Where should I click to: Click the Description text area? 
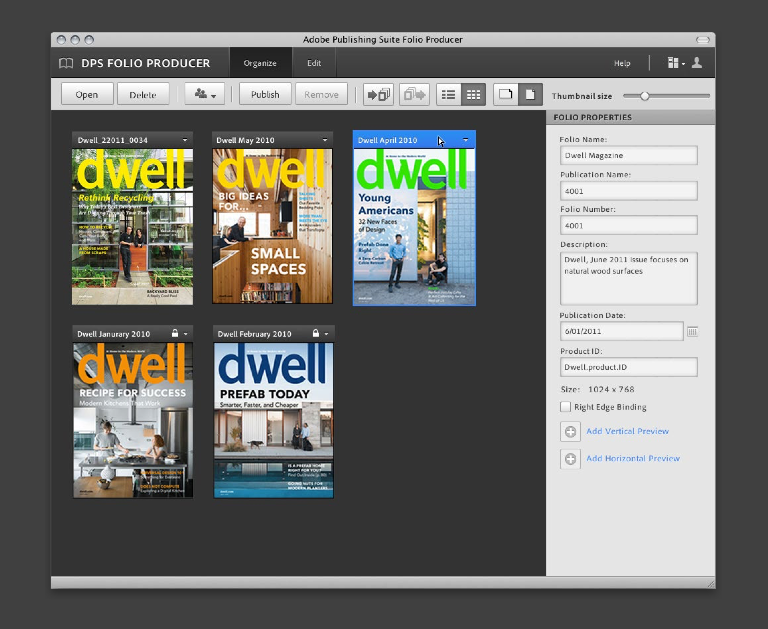pos(629,278)
